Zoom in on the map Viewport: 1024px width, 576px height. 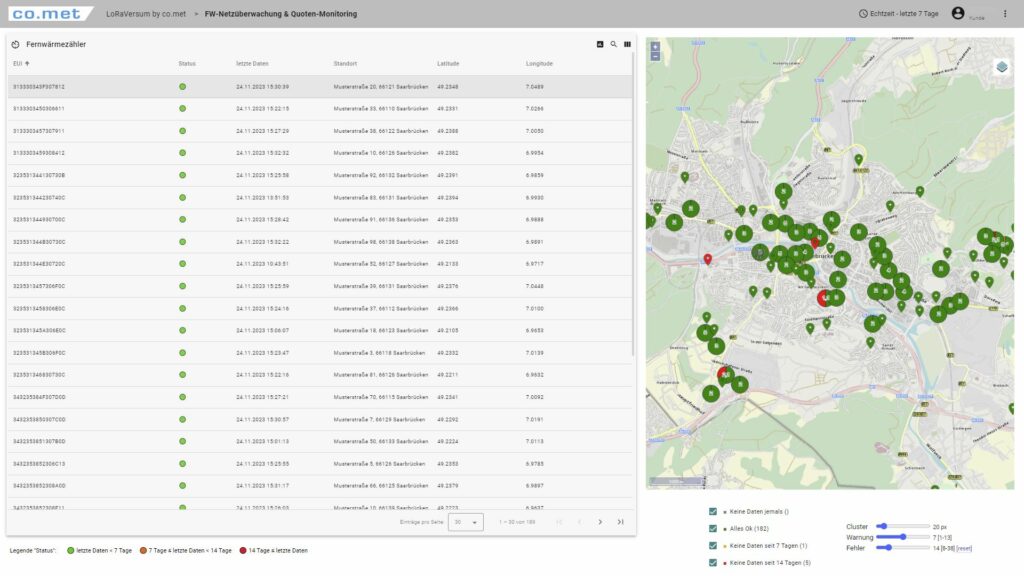[x=655, y=46]
